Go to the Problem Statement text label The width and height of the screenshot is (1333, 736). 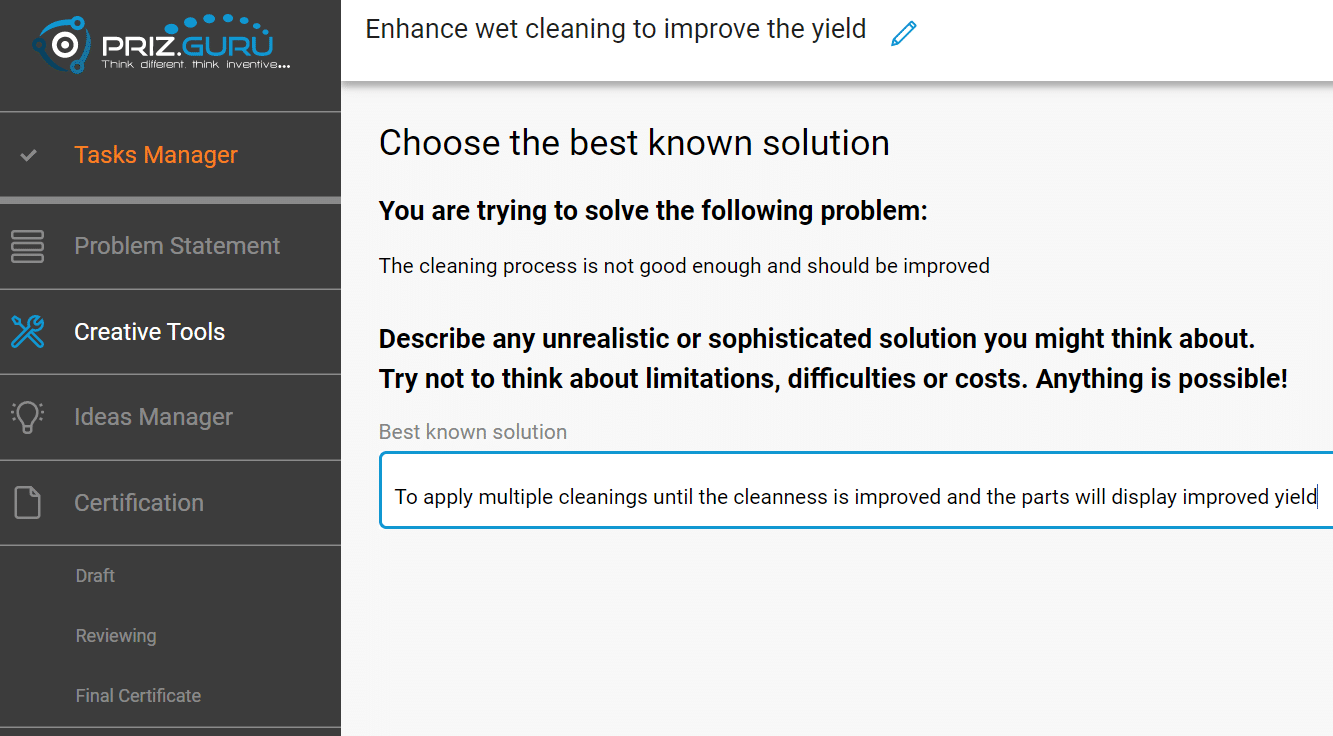pyautogui.click(x=177, y=246)
